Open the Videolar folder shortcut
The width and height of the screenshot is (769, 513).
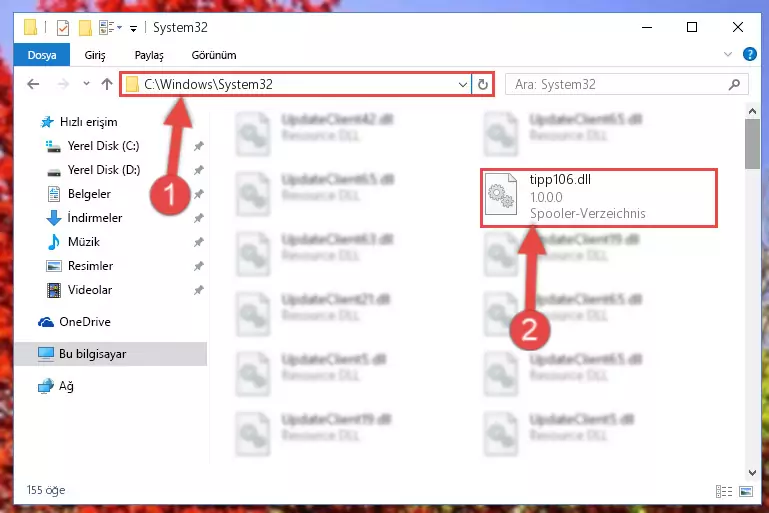(x=90, y=290)
